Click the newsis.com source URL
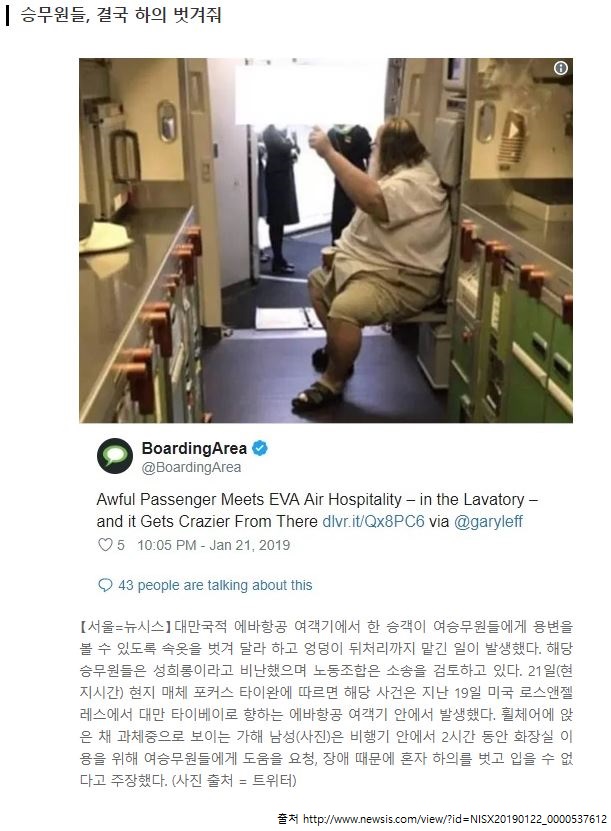This screenshot has width=611, height=831. (x=455, y=819)
